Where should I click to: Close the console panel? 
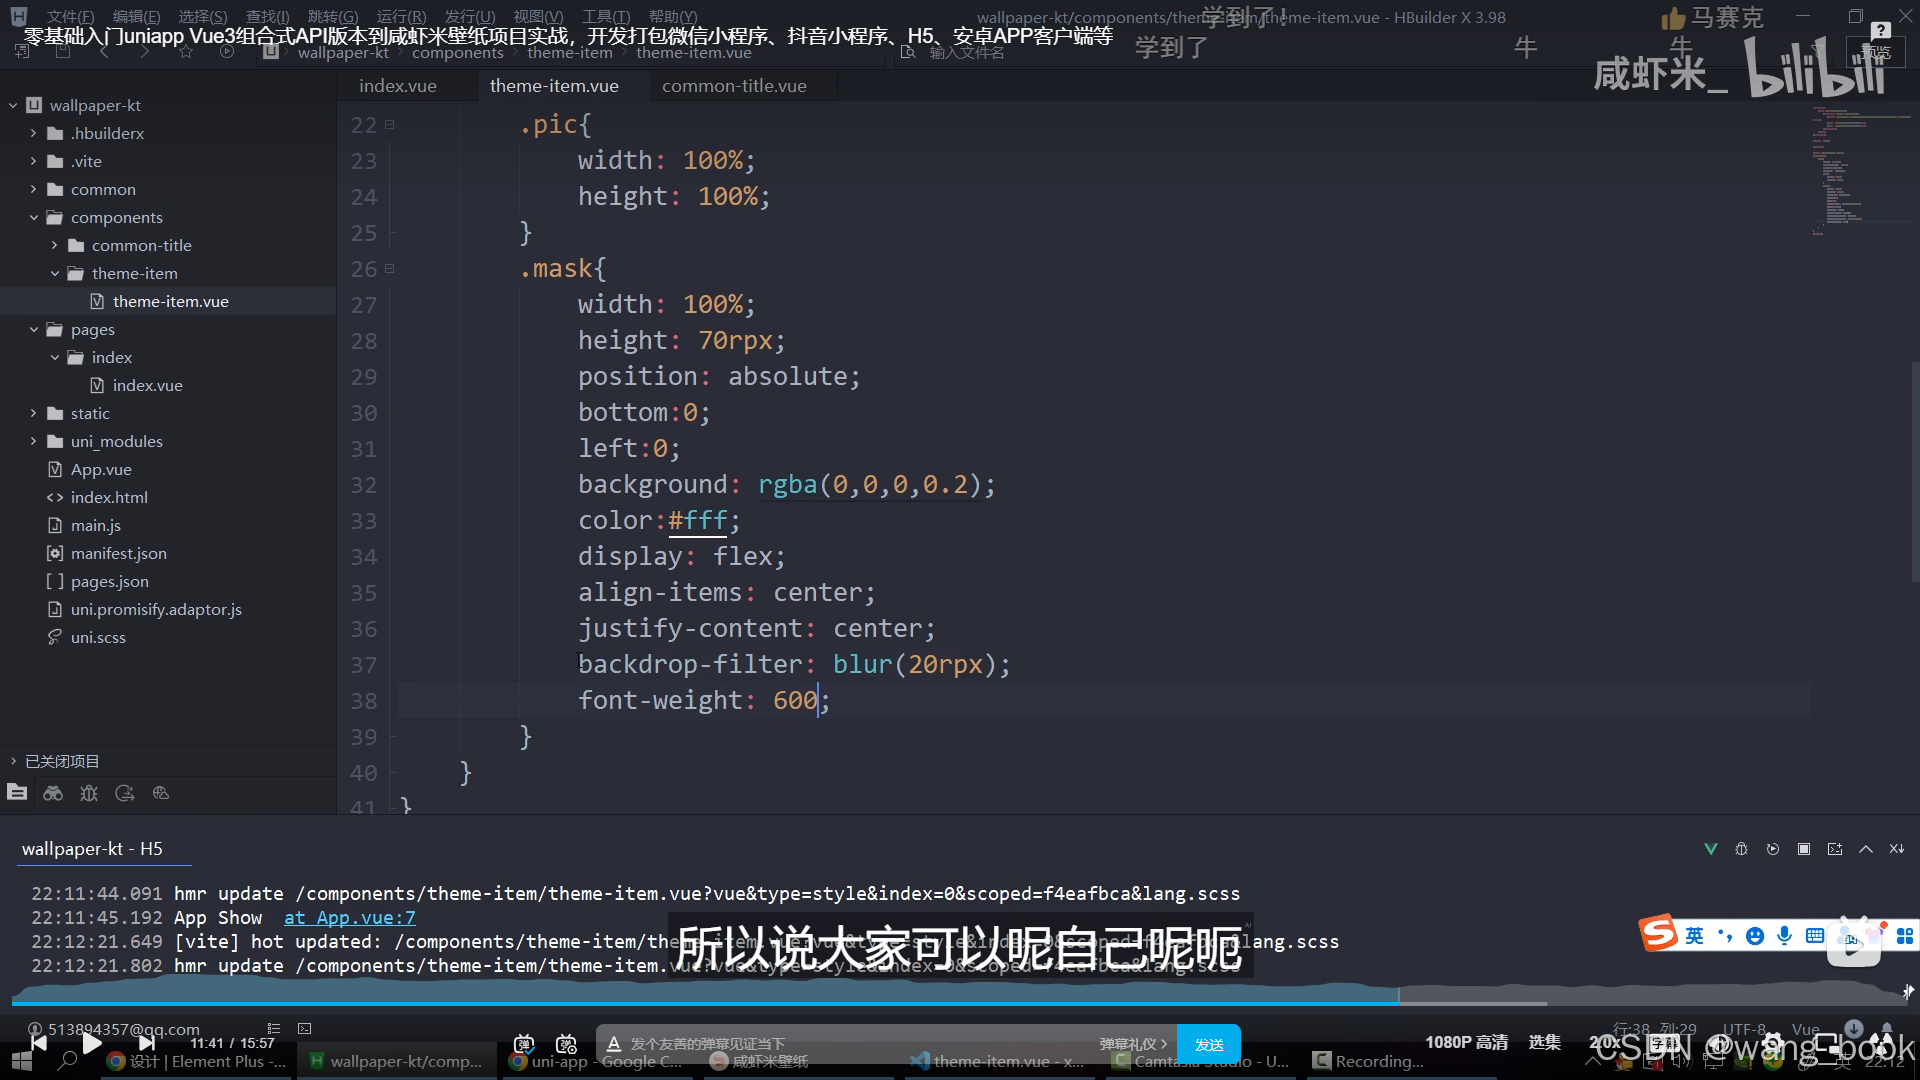1896,849
